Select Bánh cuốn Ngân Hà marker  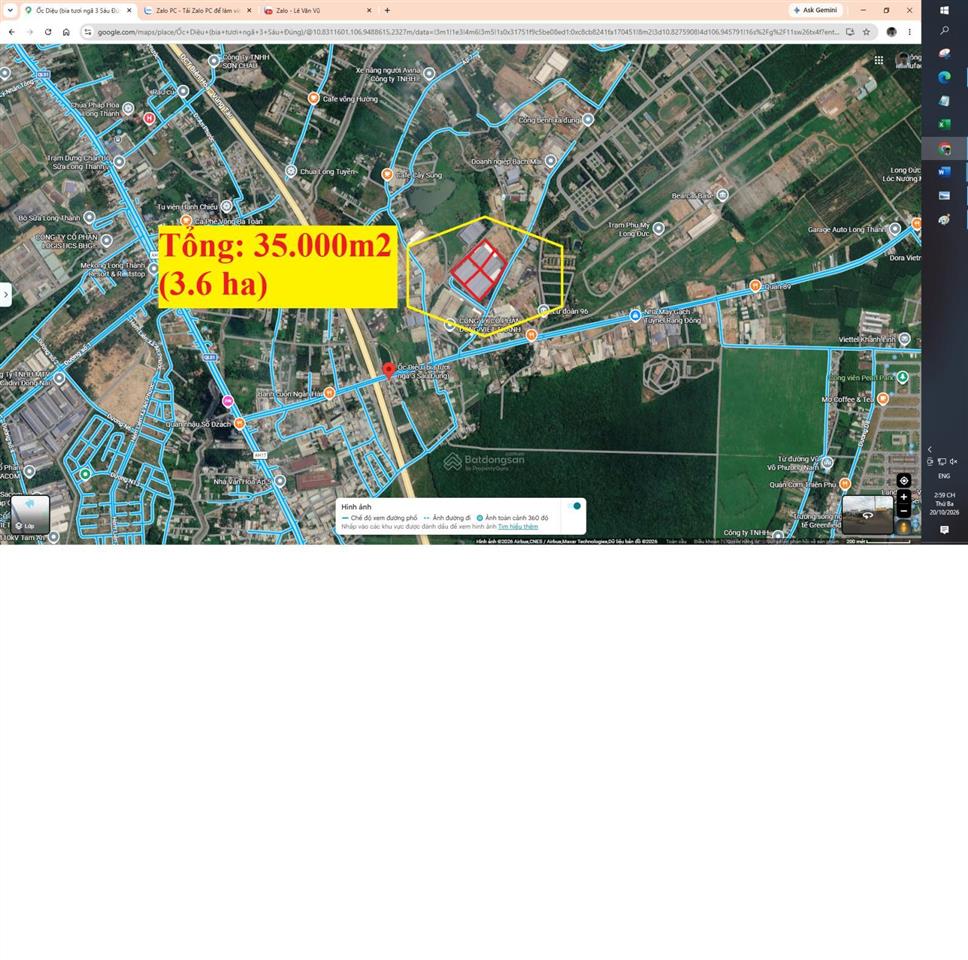330,393
